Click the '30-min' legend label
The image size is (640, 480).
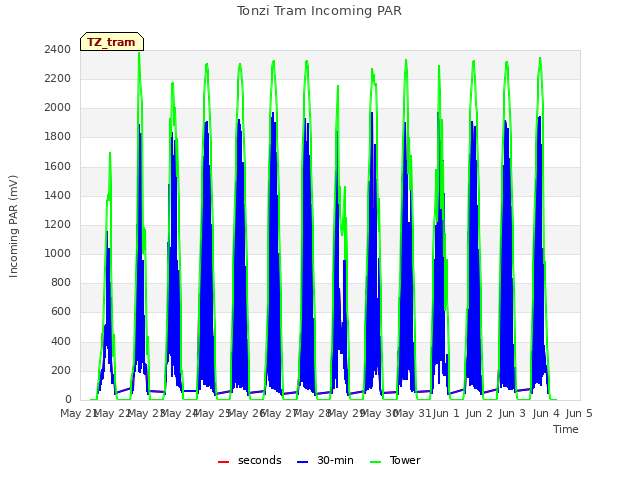pos(335,460)
